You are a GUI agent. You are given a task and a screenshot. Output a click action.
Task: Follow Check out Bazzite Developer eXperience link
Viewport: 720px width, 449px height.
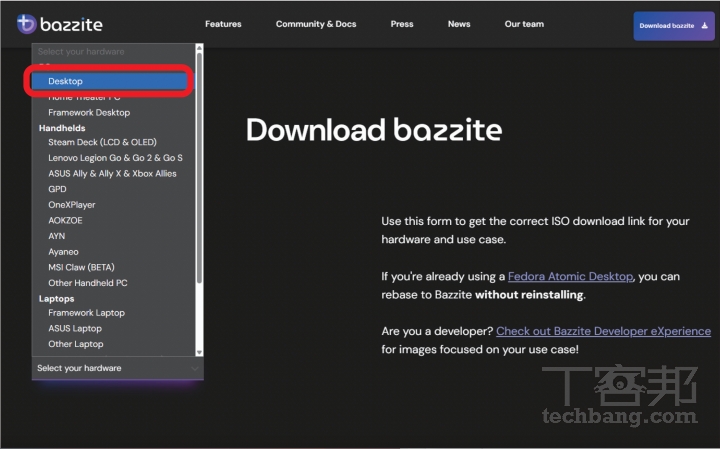coord(603,331)
